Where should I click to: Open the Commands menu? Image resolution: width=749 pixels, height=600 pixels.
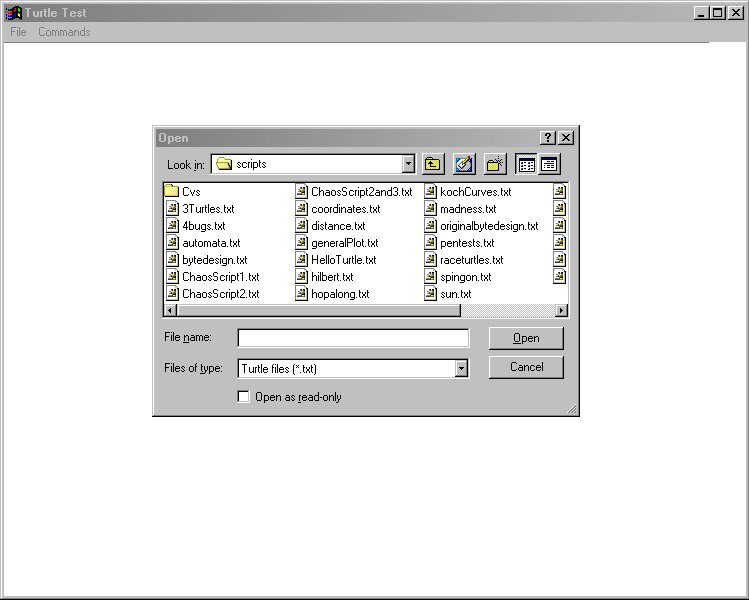(x=64, y=32)
